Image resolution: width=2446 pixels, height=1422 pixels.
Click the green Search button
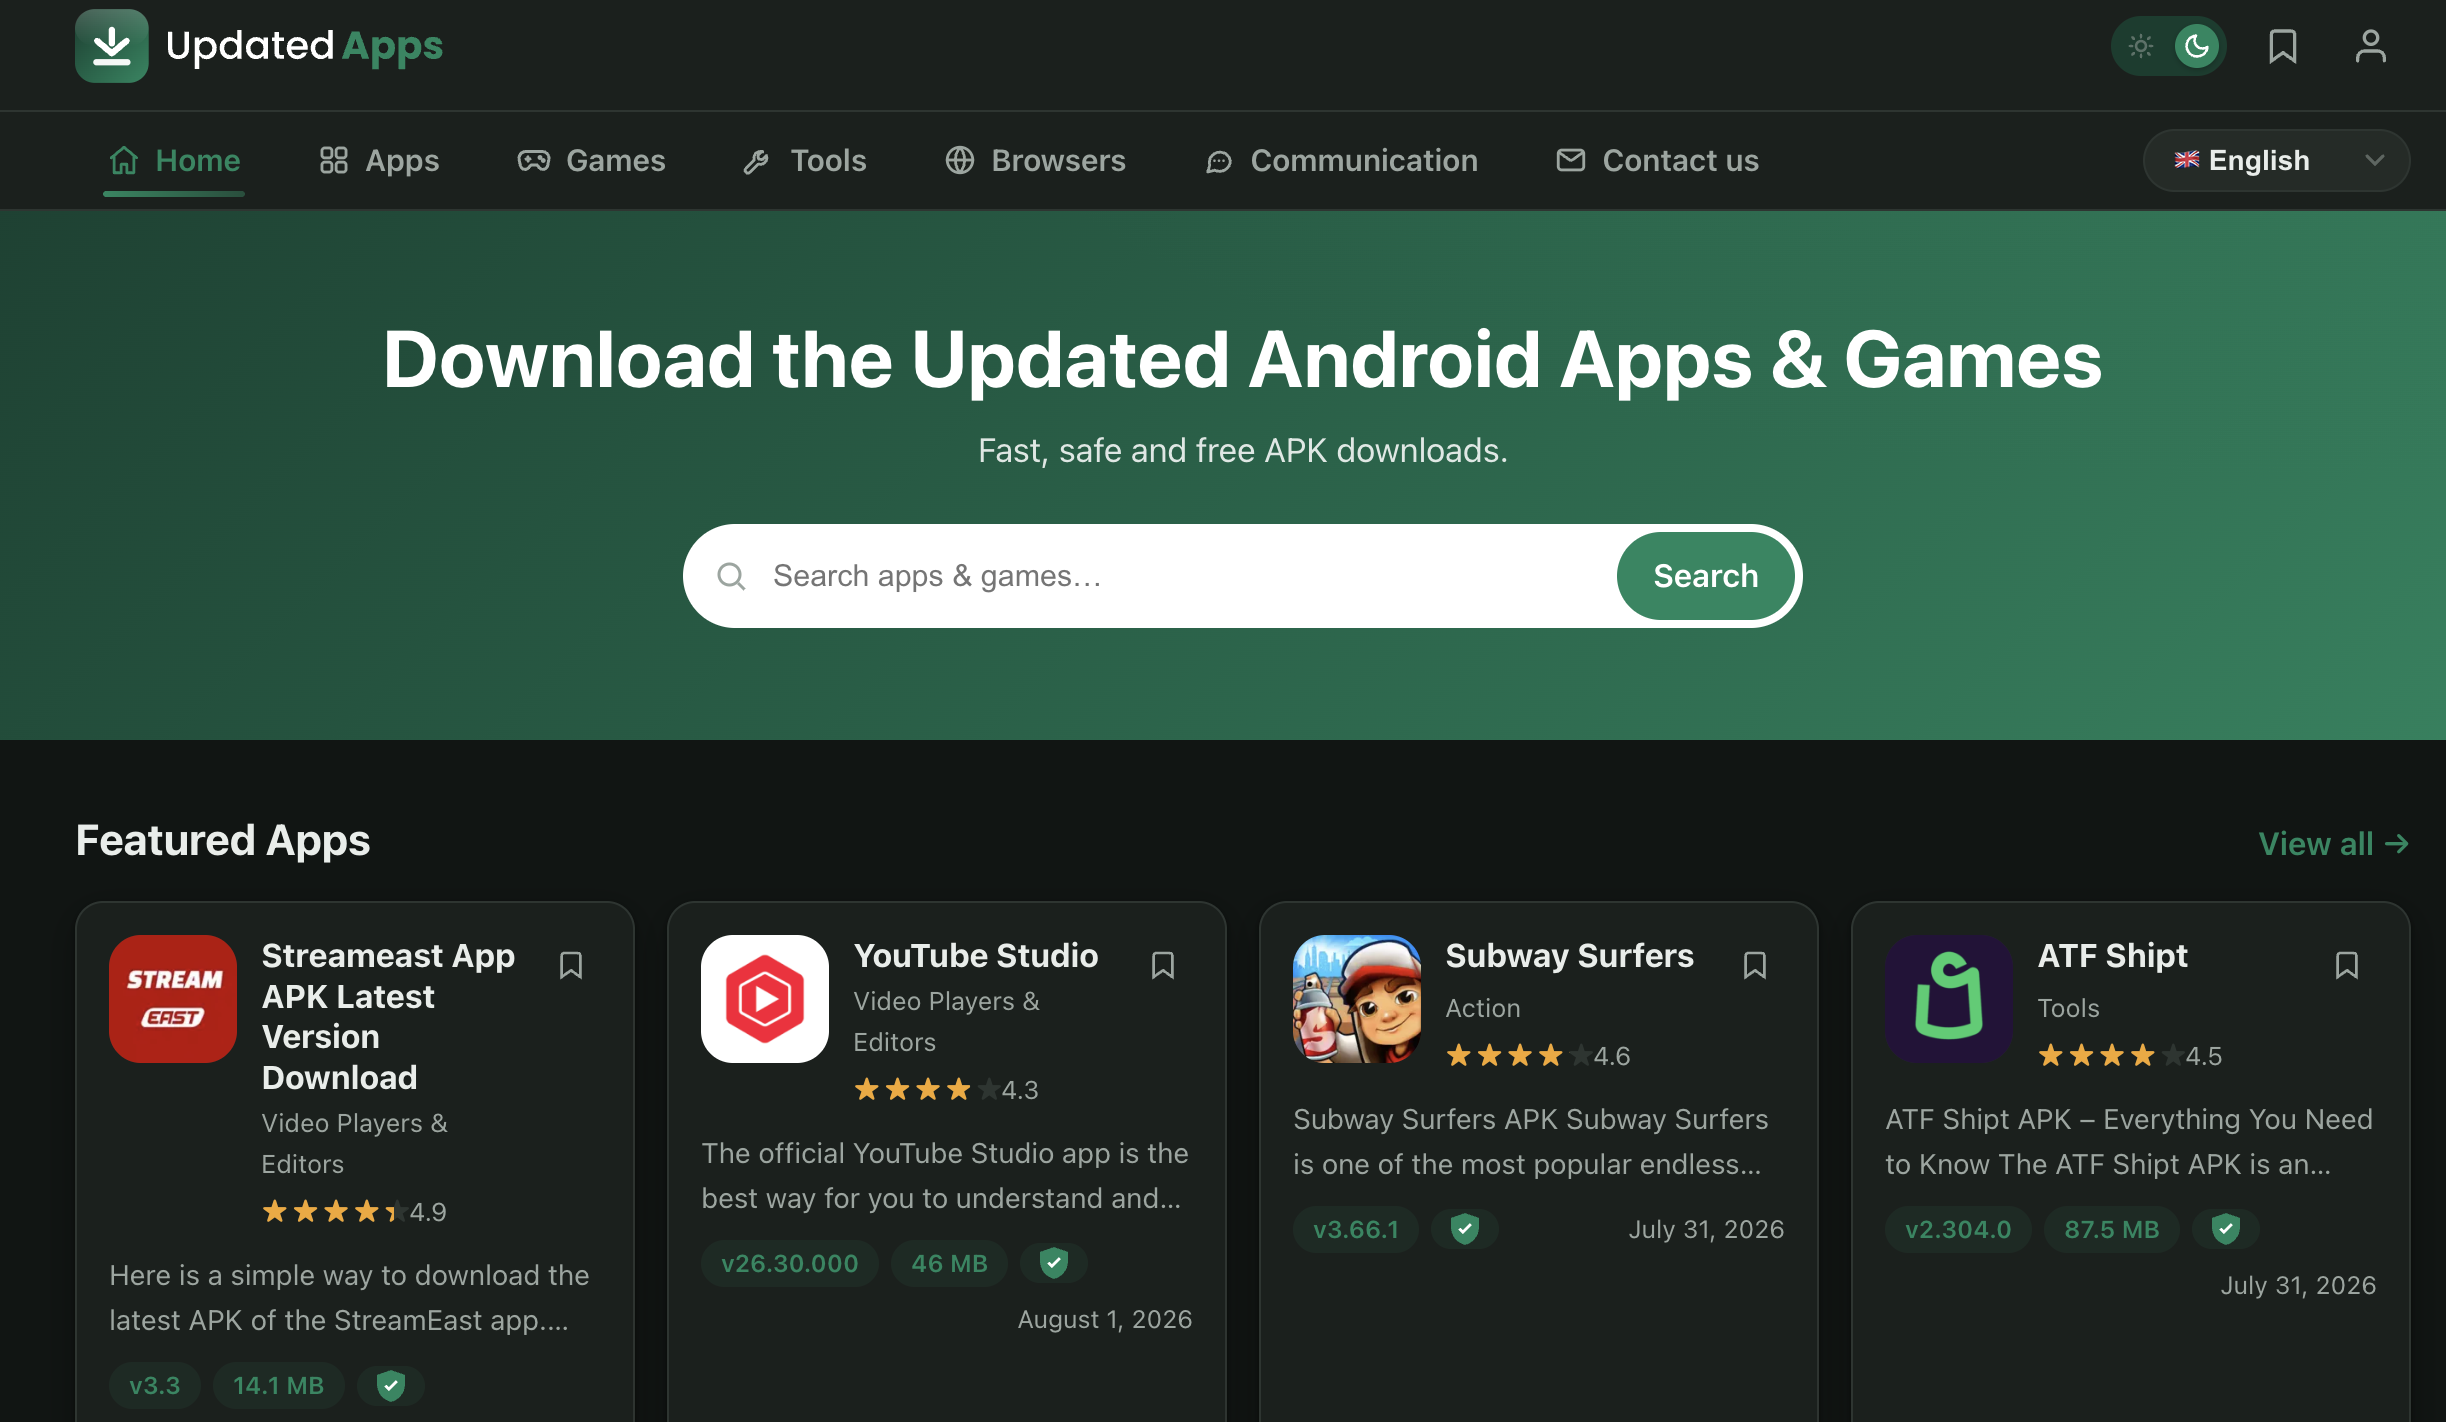point(1705,576)
